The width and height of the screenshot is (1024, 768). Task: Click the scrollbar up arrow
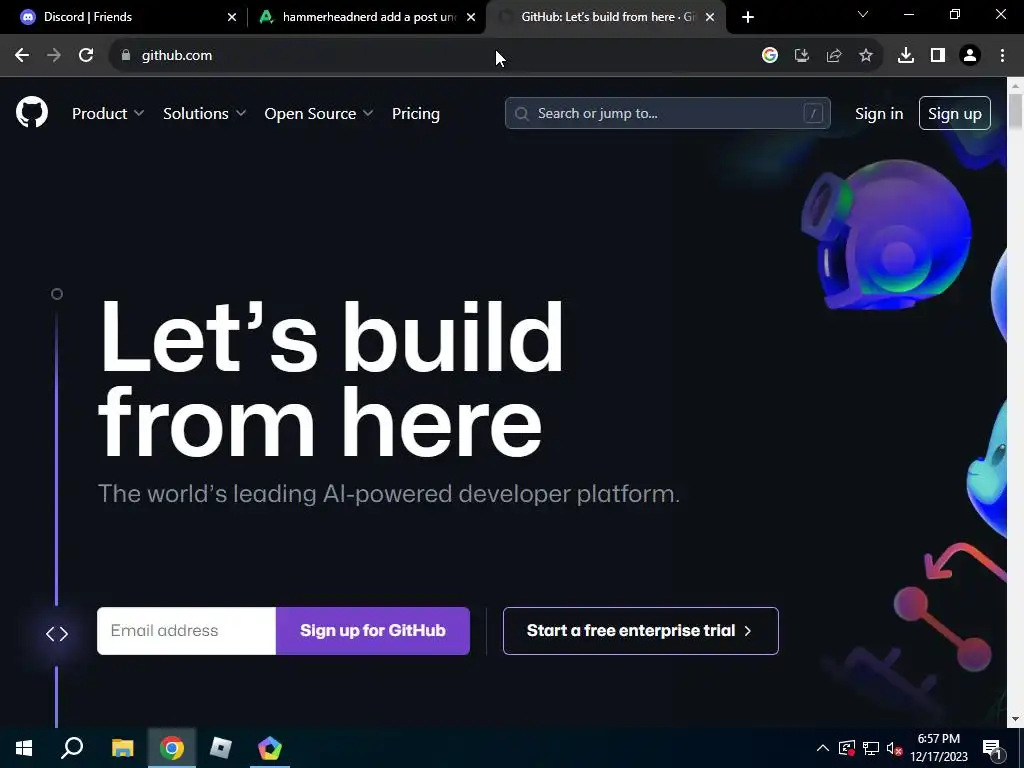click(1016, 86)
